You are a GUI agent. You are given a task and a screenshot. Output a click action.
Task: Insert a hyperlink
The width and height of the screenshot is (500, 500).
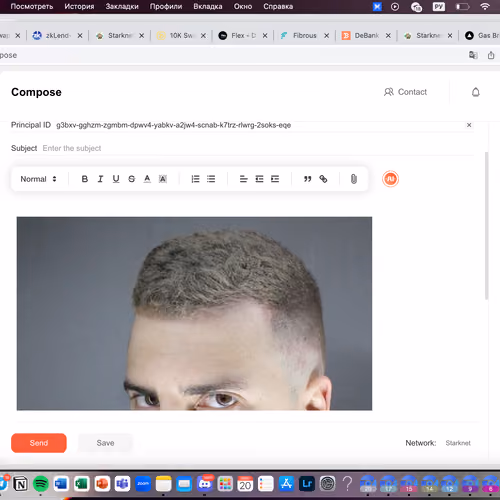pos(323,179)
